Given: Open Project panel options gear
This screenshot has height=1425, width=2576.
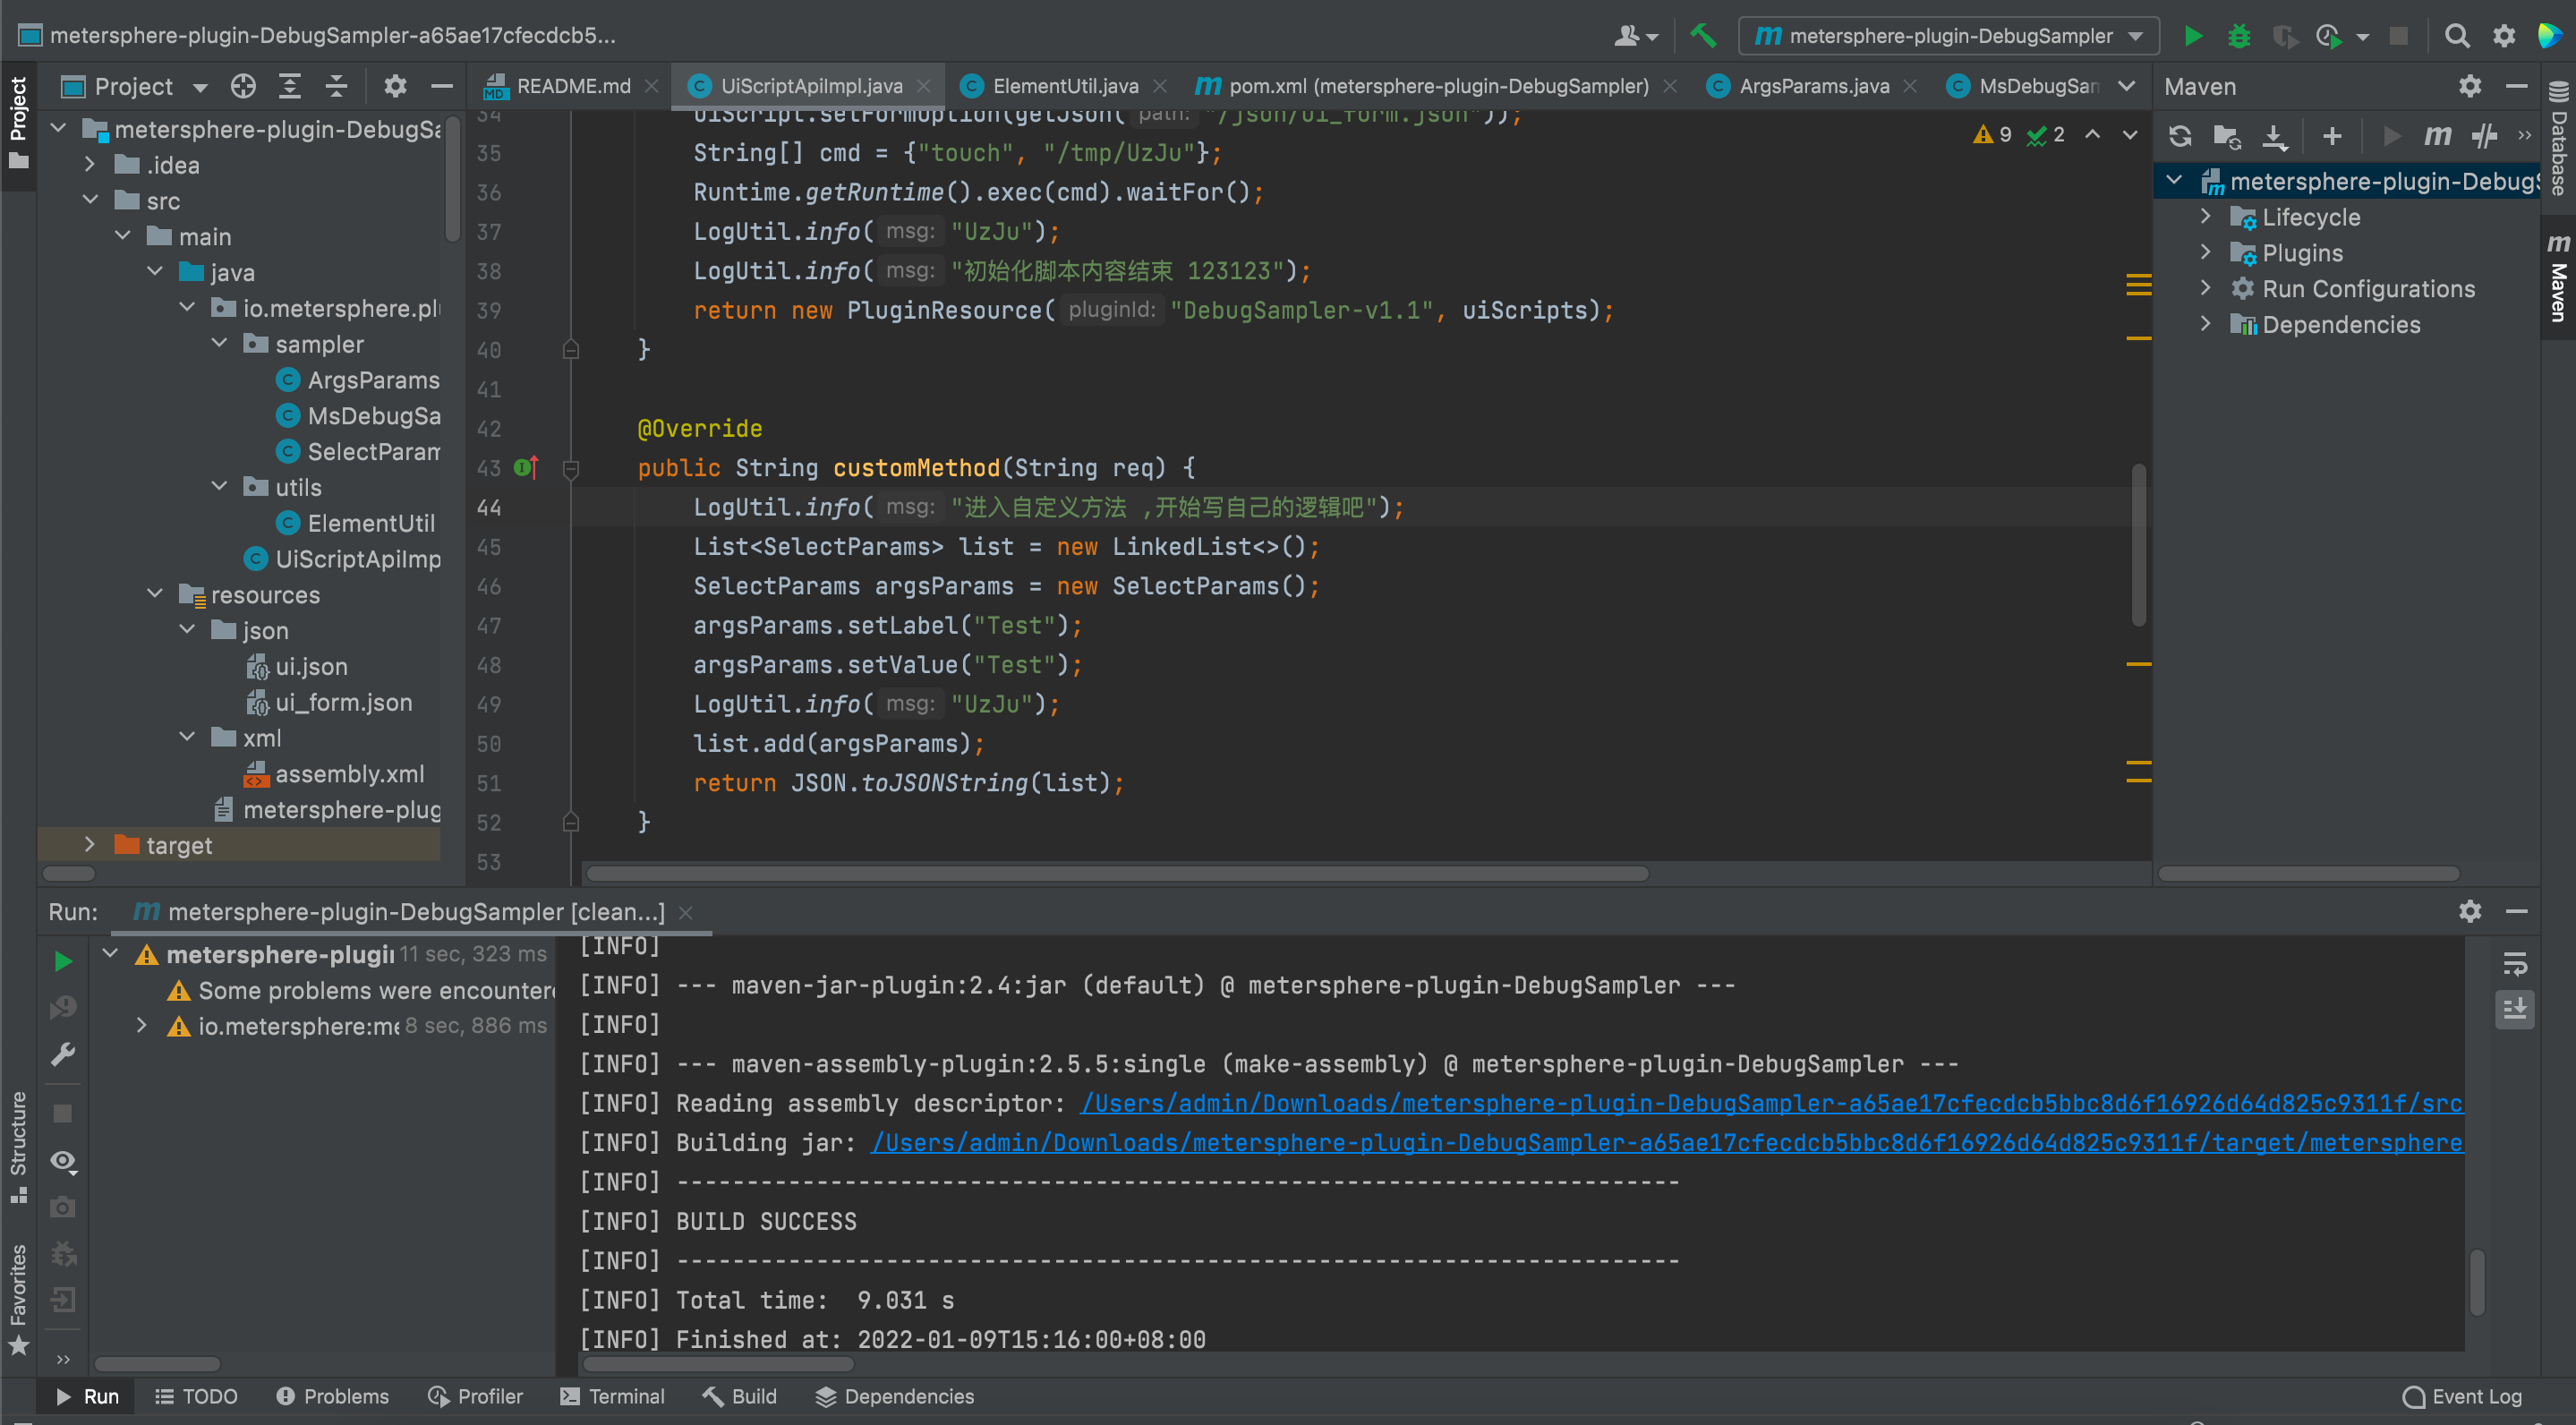Looking at the screenshot, I should pyautogui.click(x=395, y=87).
